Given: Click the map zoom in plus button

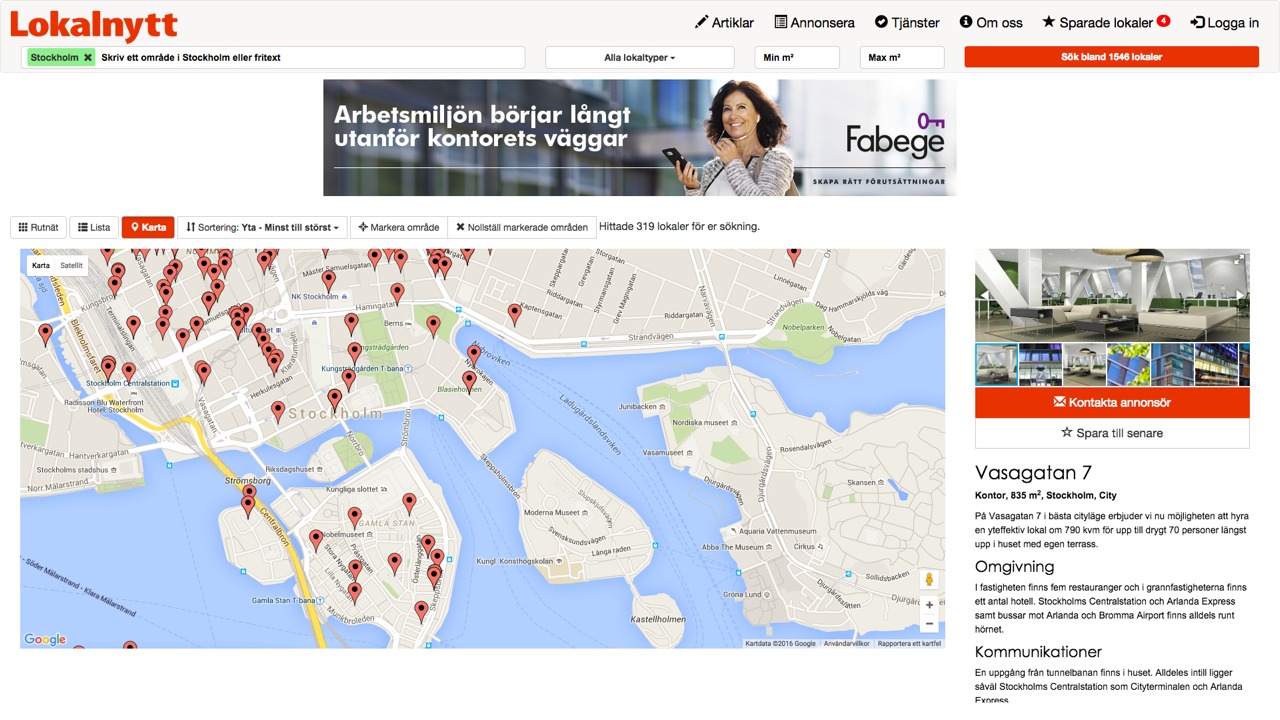Looking at the screenshot, I should [929, 604].
